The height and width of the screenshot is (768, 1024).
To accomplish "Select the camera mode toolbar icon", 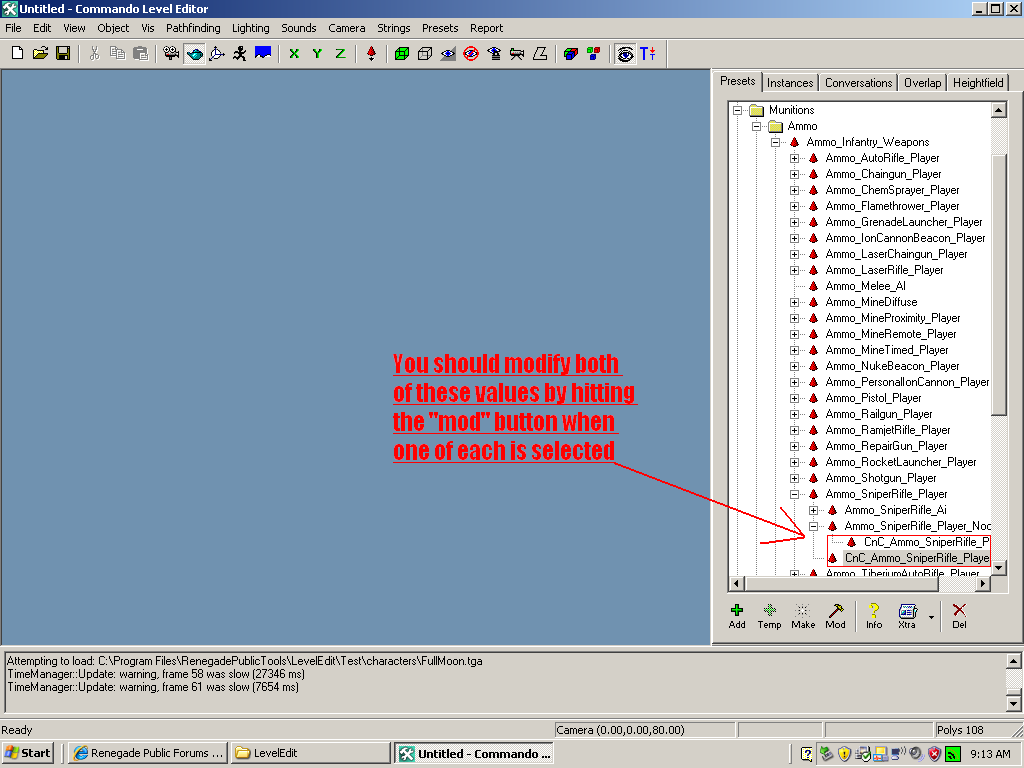I will coord(171,53).
